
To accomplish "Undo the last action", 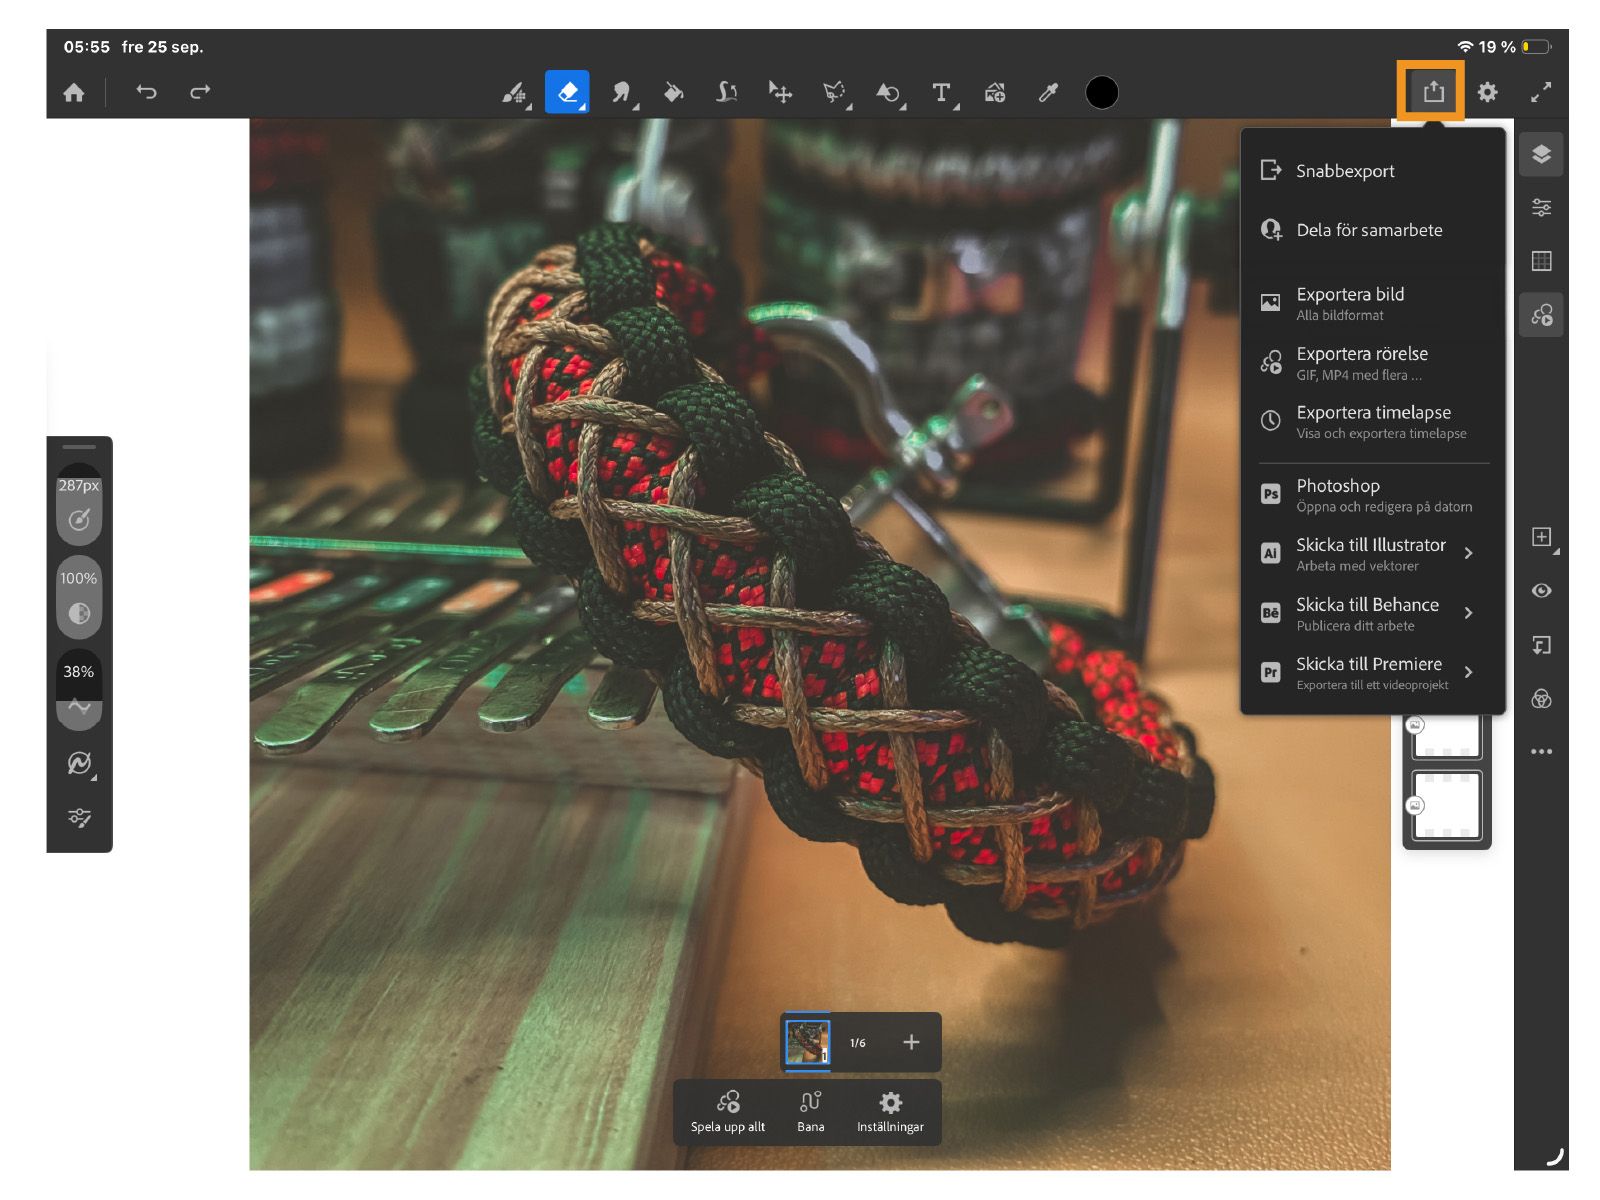I will coord(146,92).
